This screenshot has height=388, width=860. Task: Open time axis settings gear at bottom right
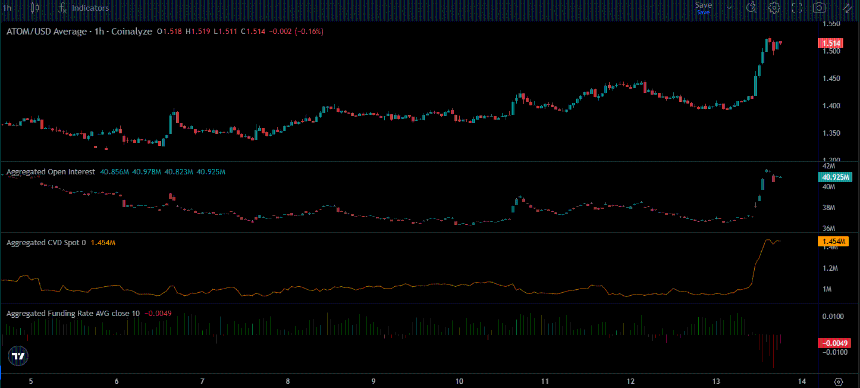(x=839, y=381)
